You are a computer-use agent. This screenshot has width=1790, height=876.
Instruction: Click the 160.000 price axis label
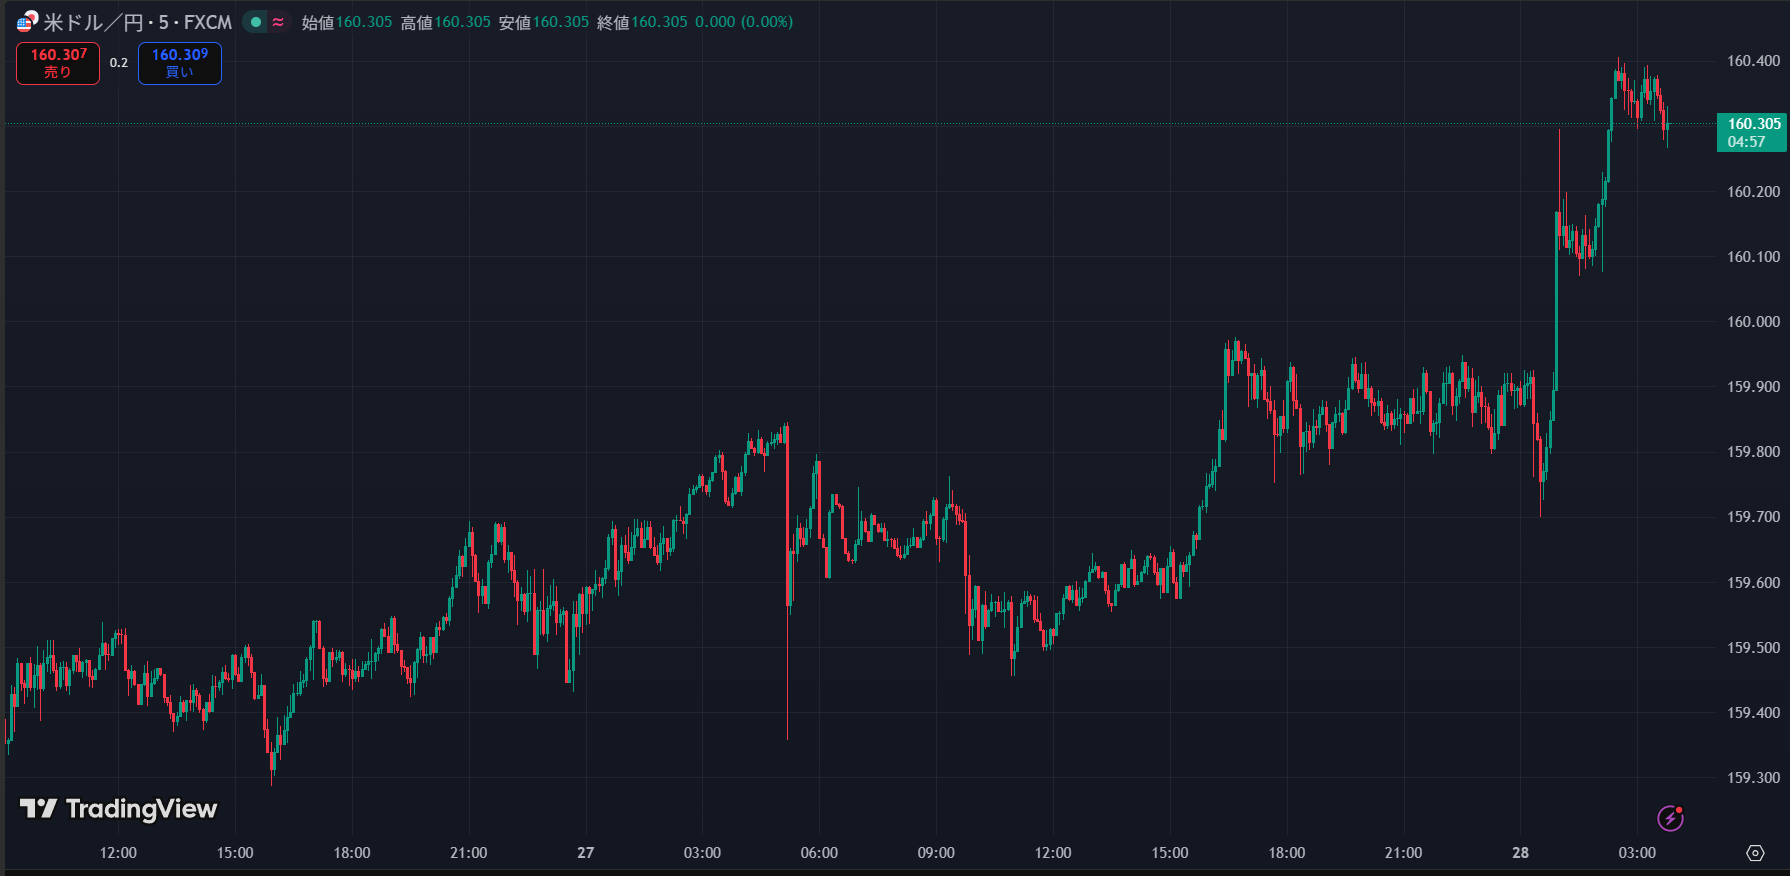pos(1753,322)
